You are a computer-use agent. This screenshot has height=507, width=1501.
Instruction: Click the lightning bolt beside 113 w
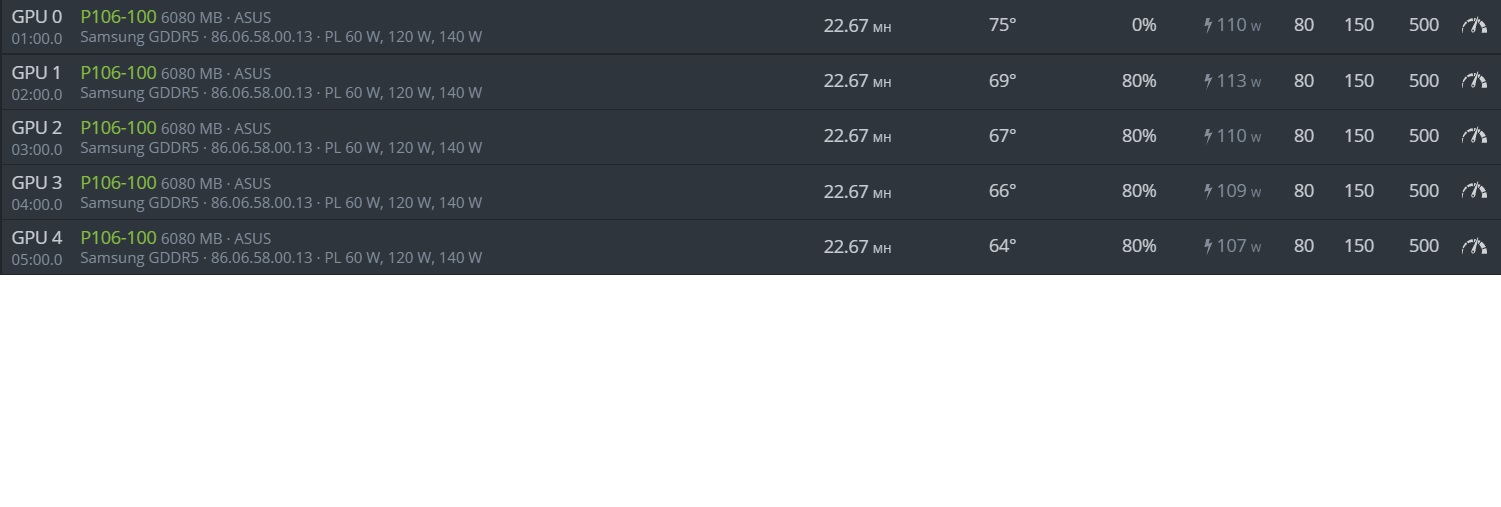(x=1208, y=81)
